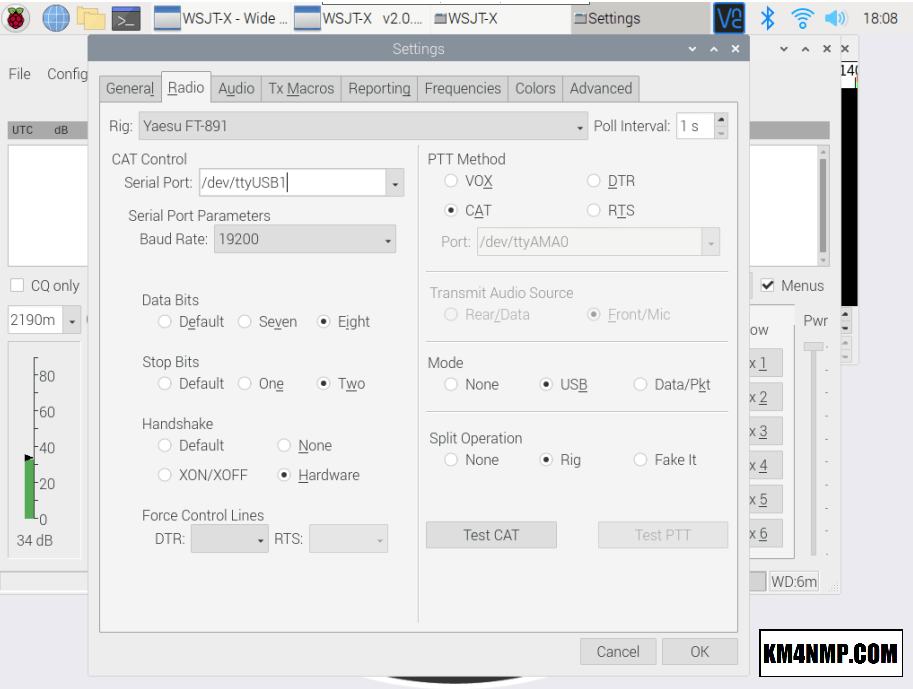913x689 pixels.
Task: Expand the Serial Port dropdown arrow
Action: pos(395,184)
